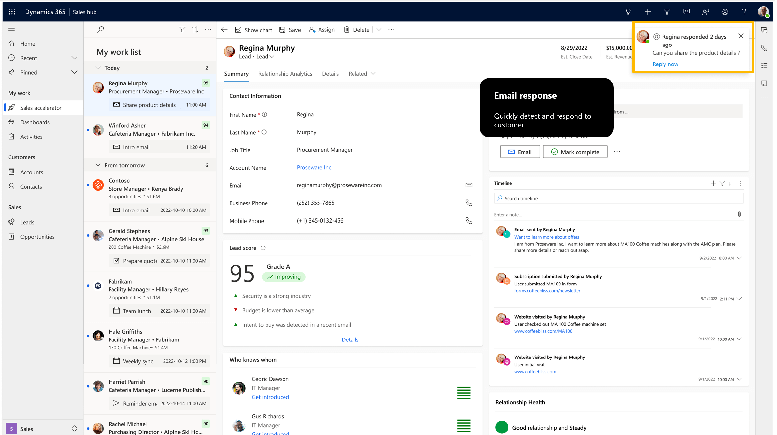
Task: Open Proseware Inc account name link
Action: tap(314, 167)
